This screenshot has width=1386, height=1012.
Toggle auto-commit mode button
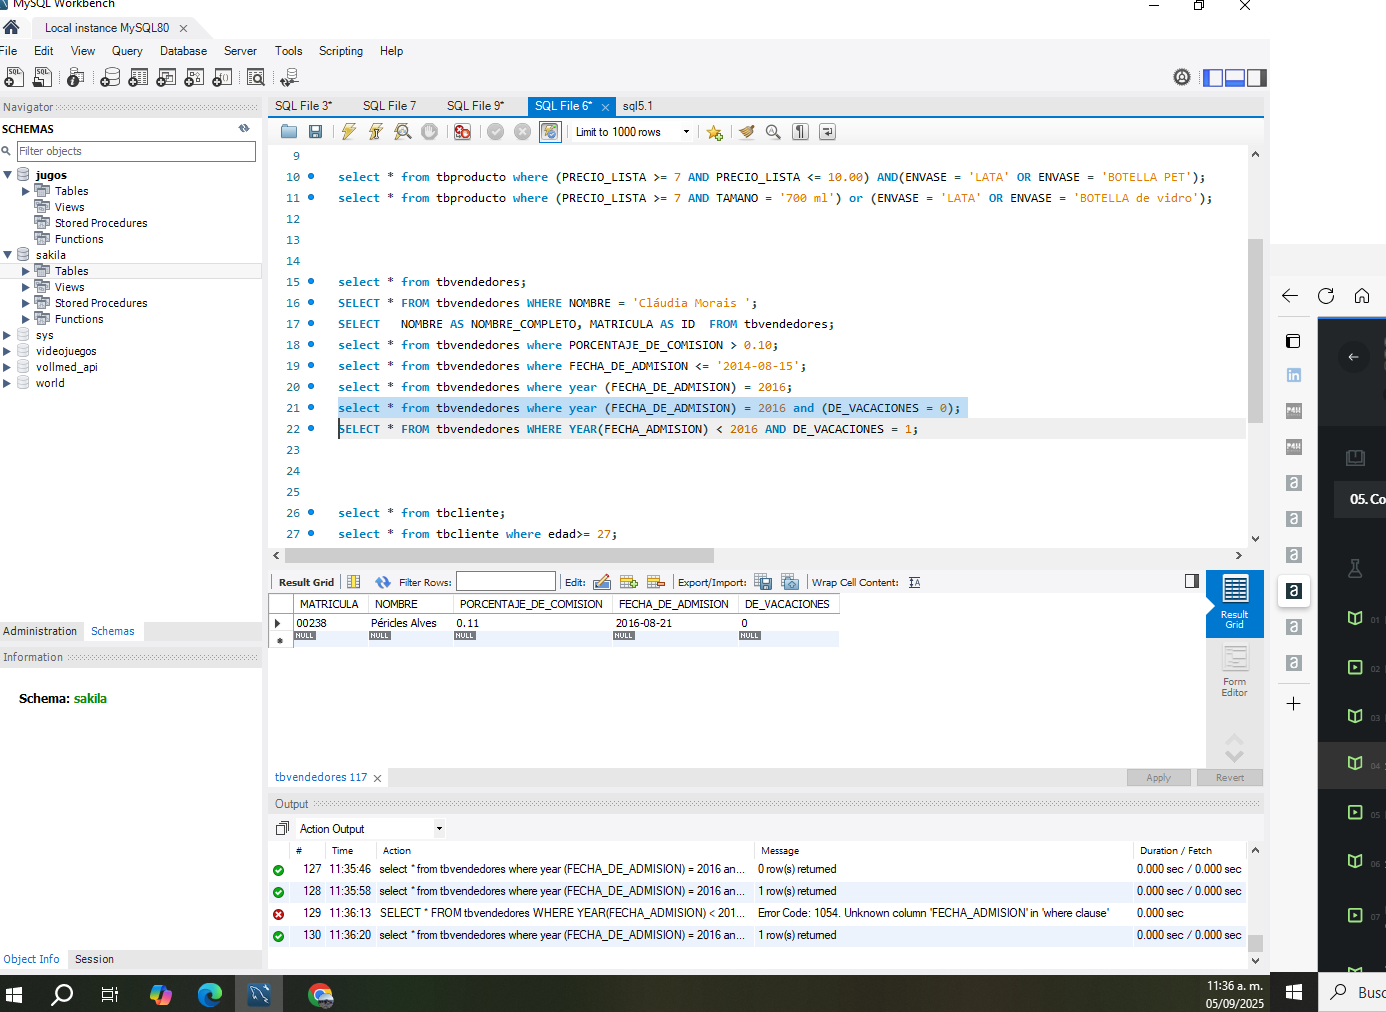(549, 132)
